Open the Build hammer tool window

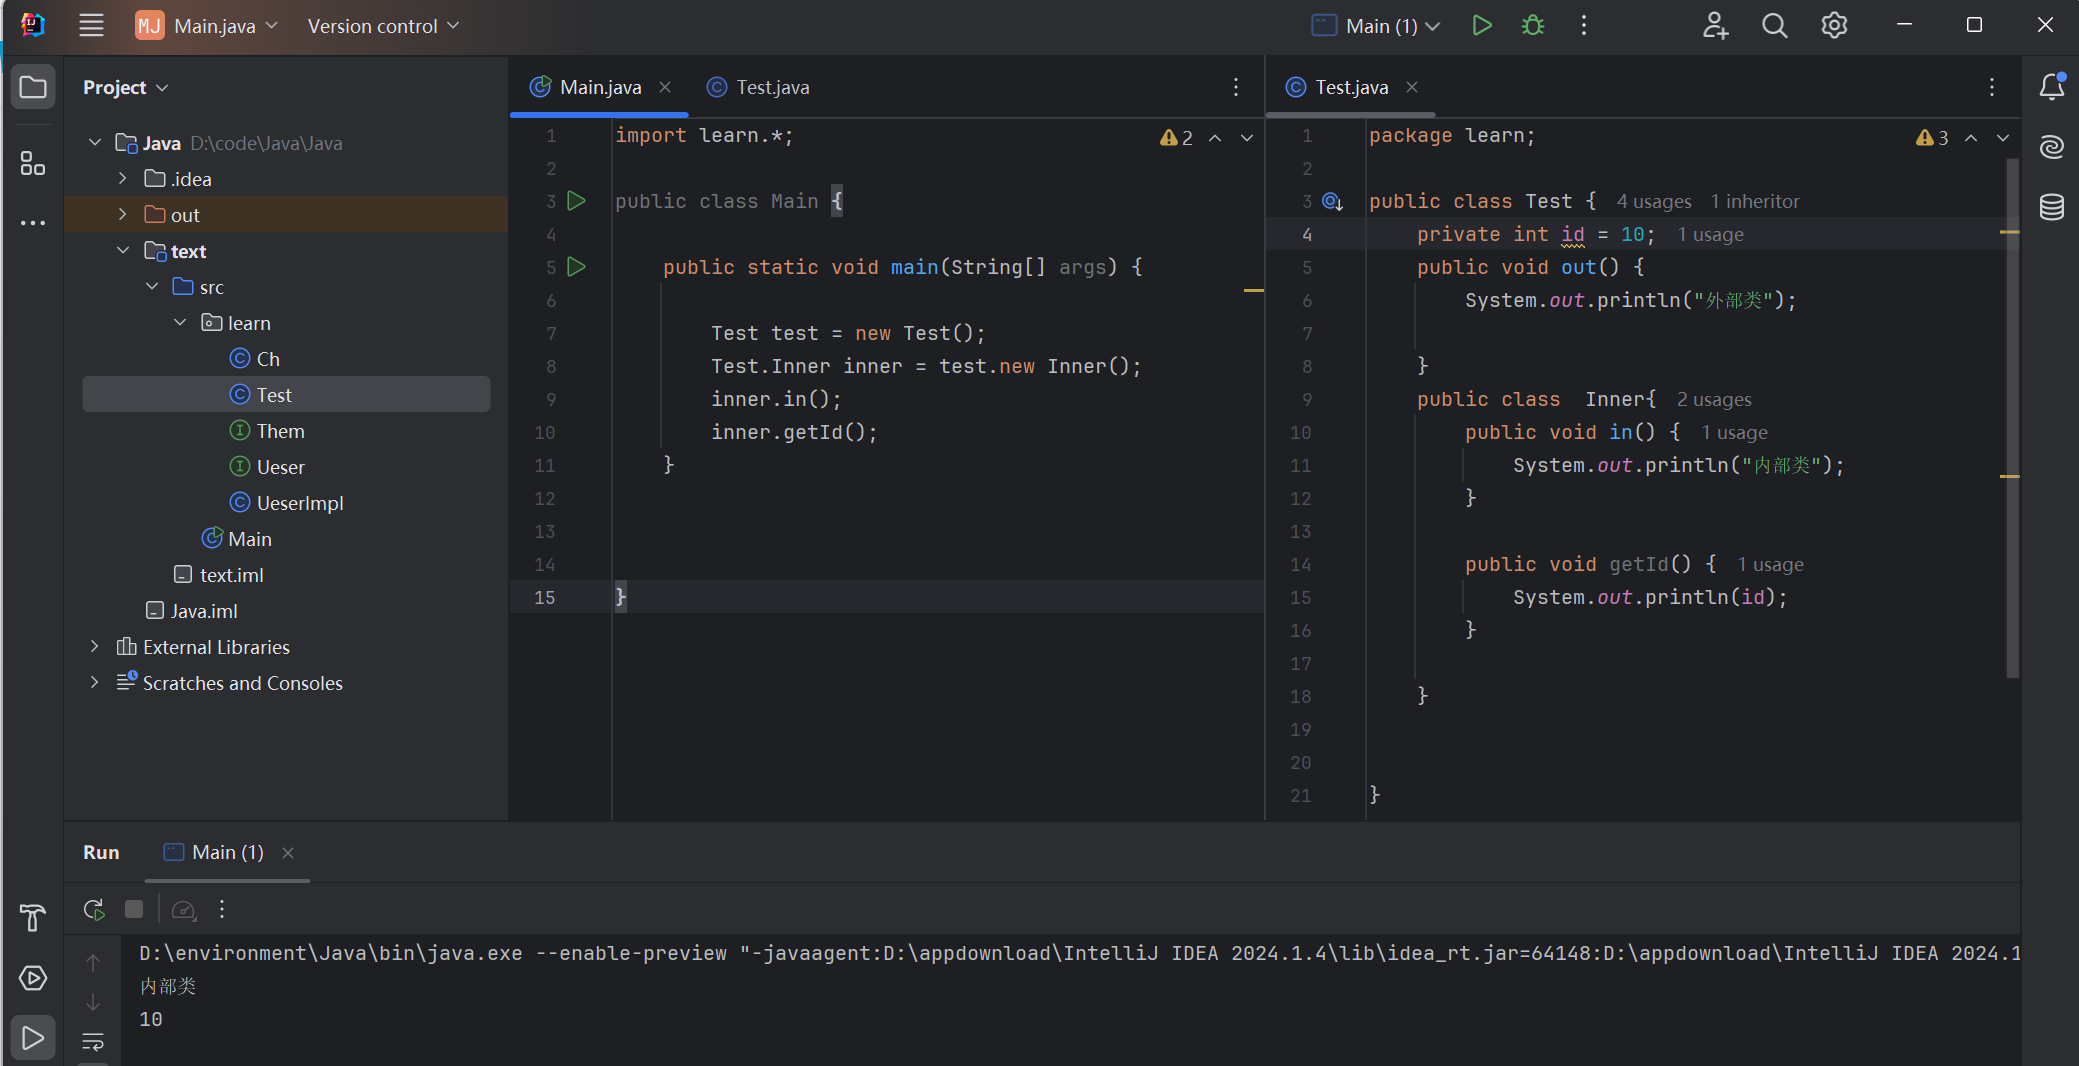click(x=33, y=917)
